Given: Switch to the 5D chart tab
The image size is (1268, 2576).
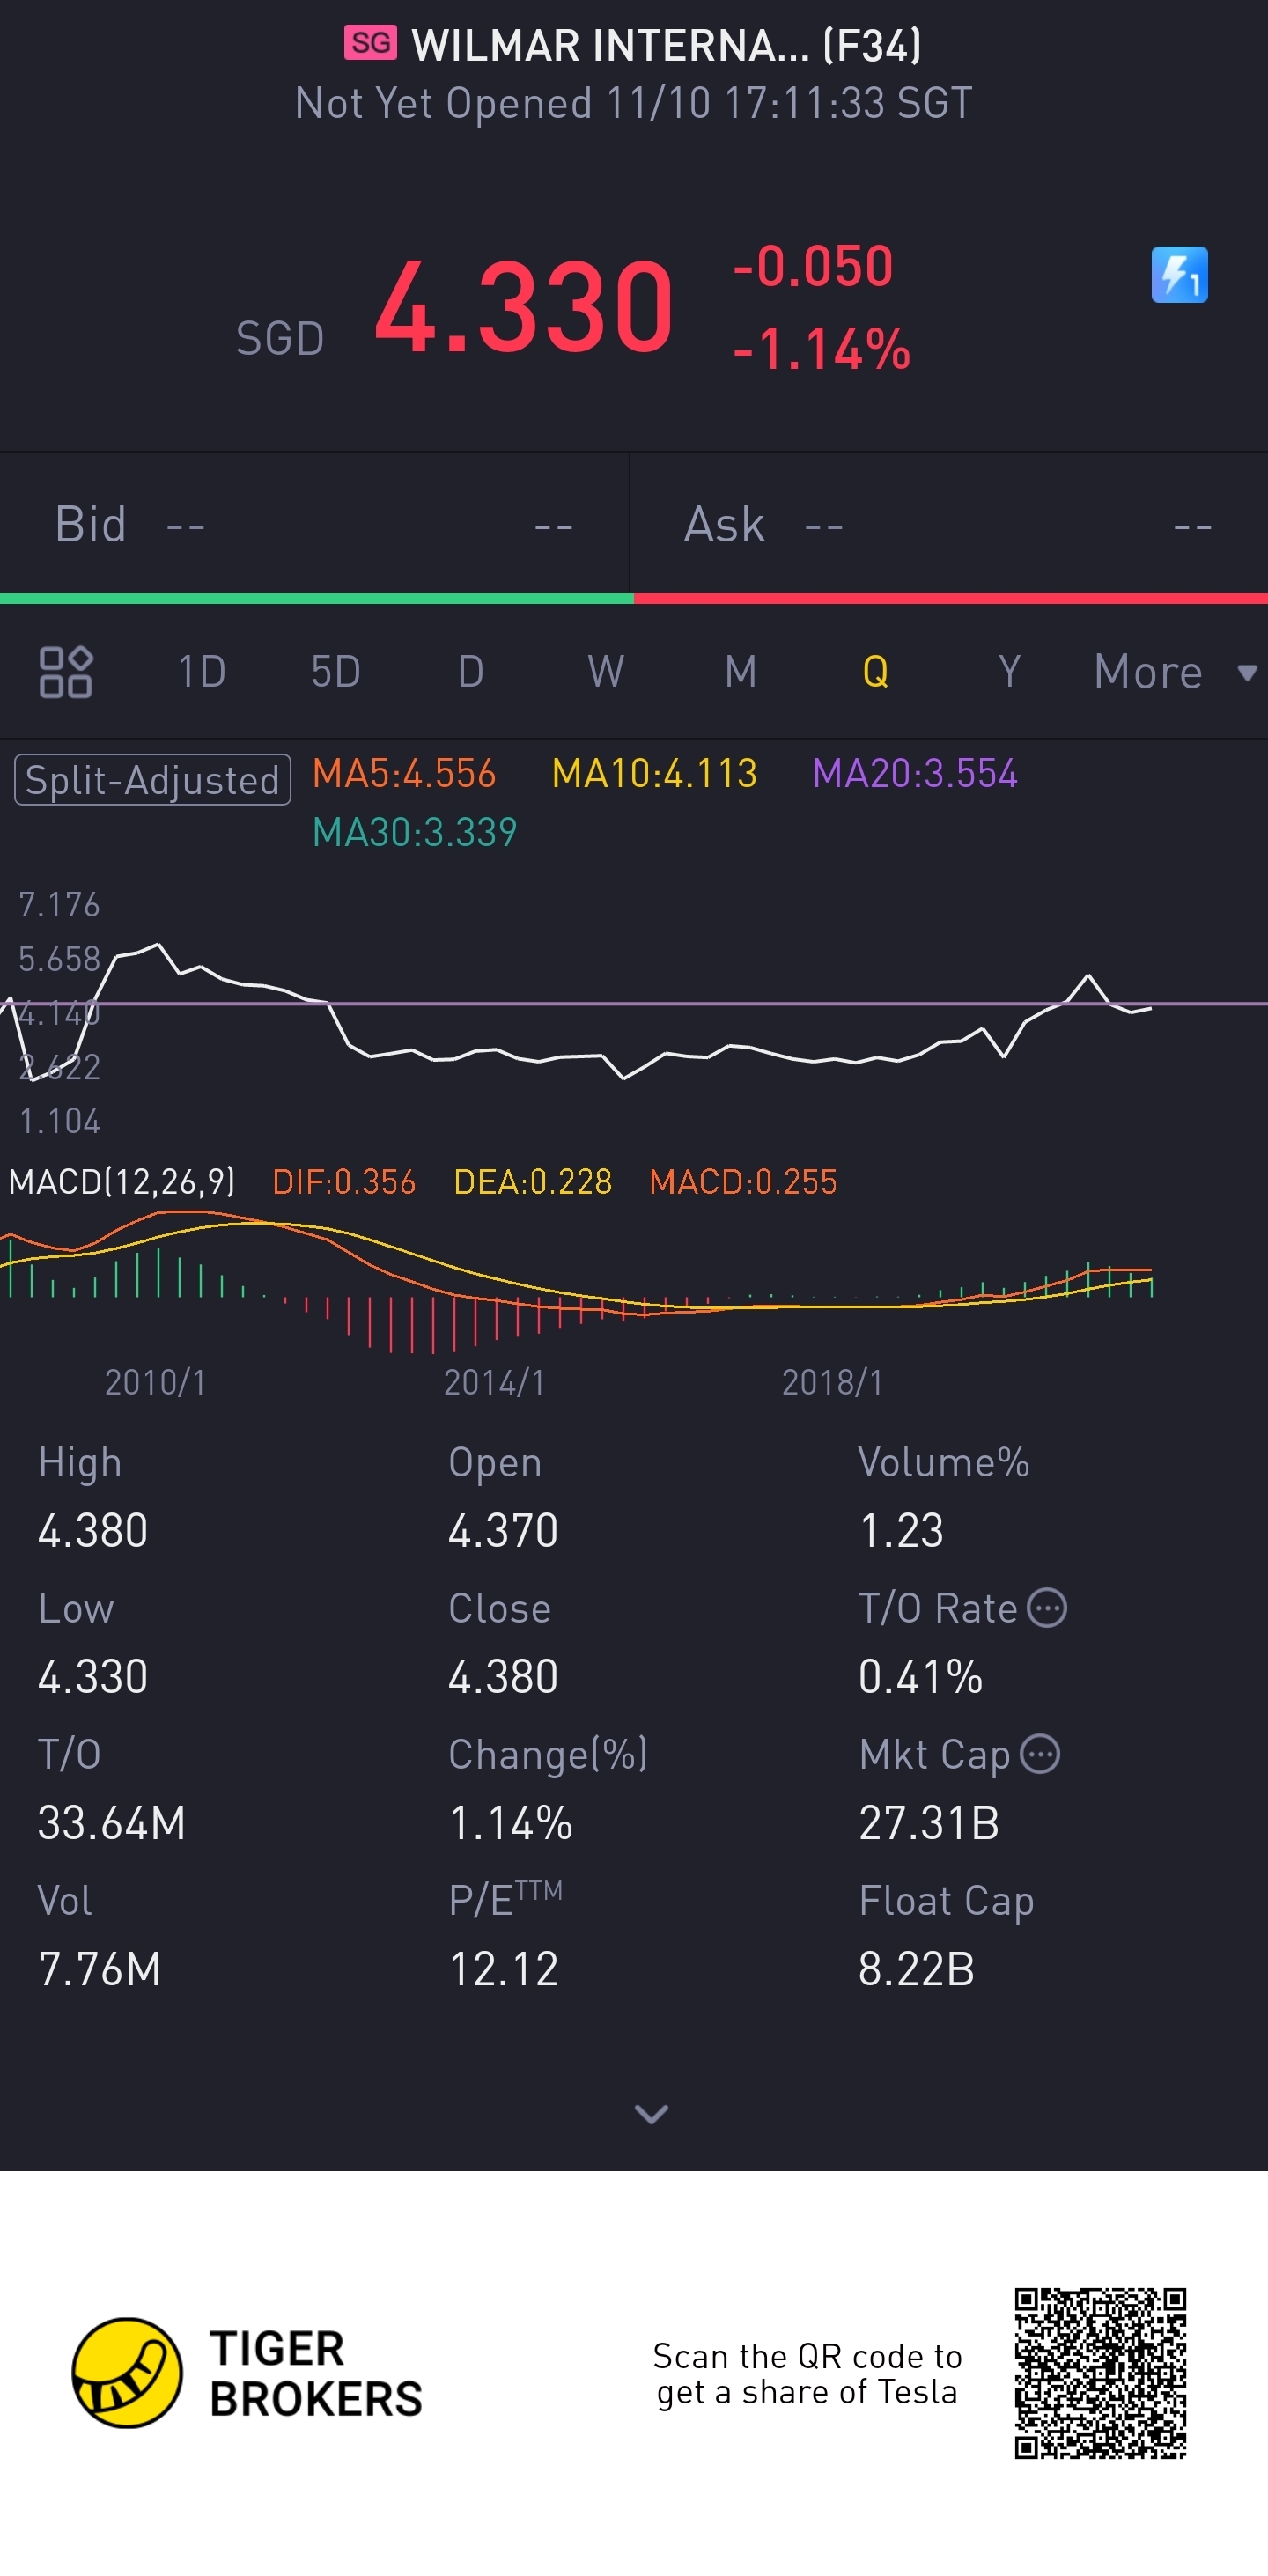Looking at the screenshot, I should click(x=335, y=672).
